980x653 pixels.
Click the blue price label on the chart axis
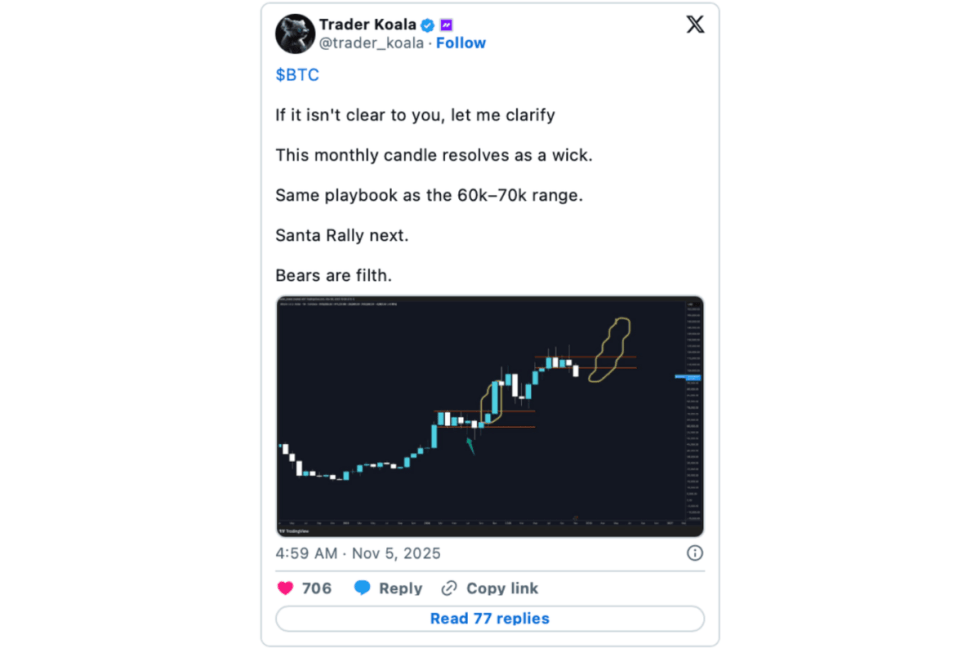[687, 377]
